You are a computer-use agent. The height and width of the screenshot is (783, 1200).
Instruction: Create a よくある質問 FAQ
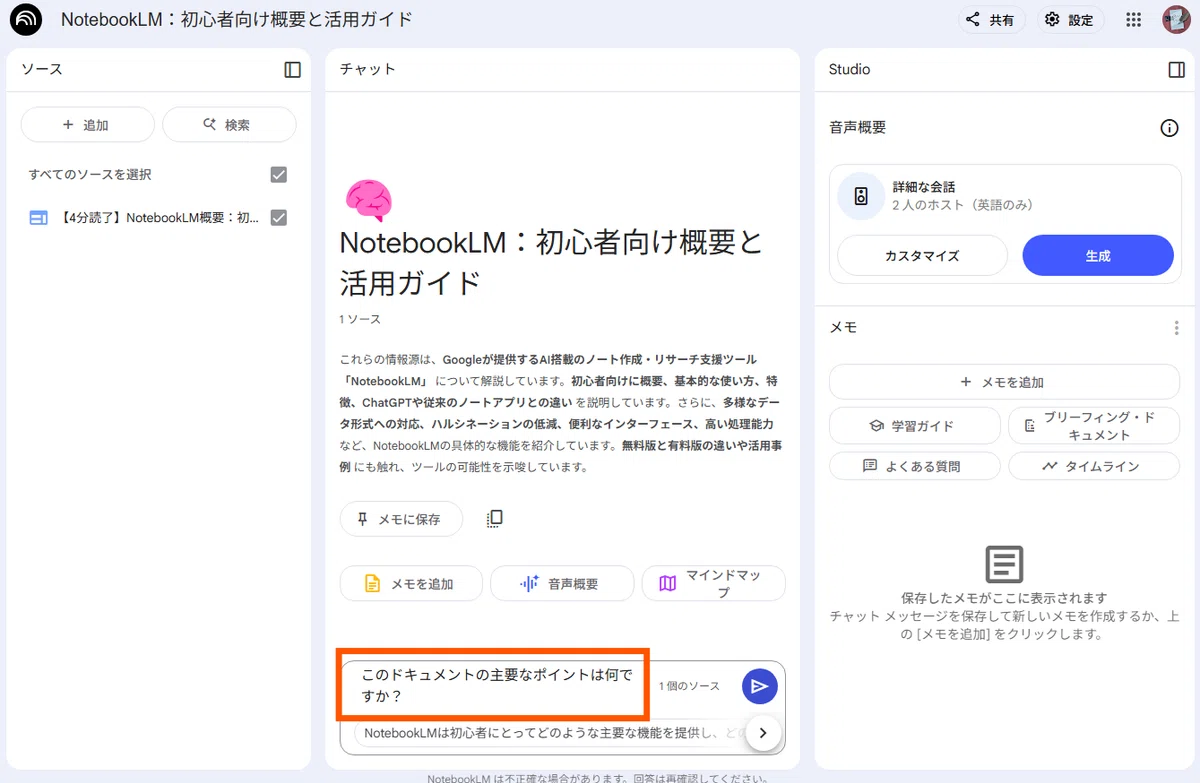(914, 466)
